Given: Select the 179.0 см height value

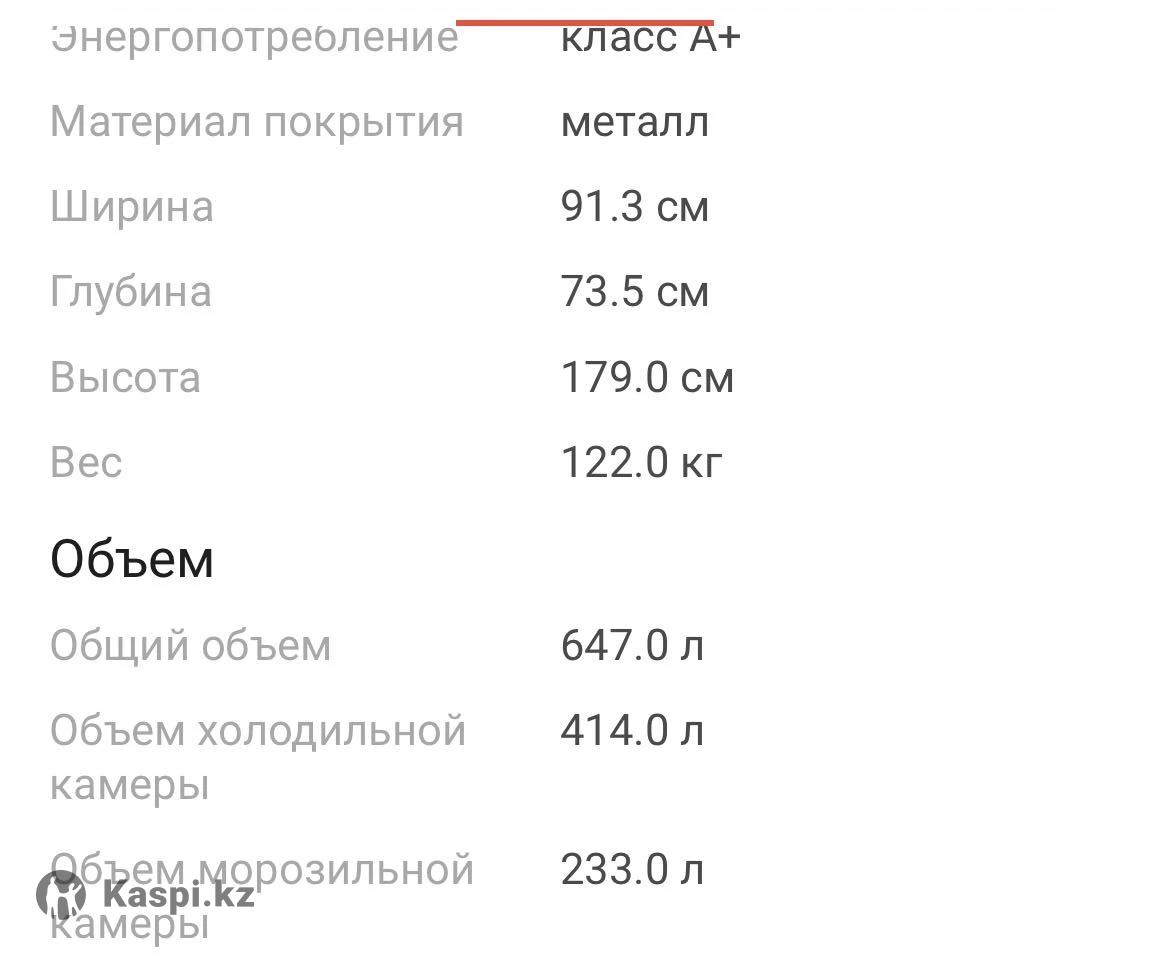Looking at the screenshot, I should pos(647,378).
